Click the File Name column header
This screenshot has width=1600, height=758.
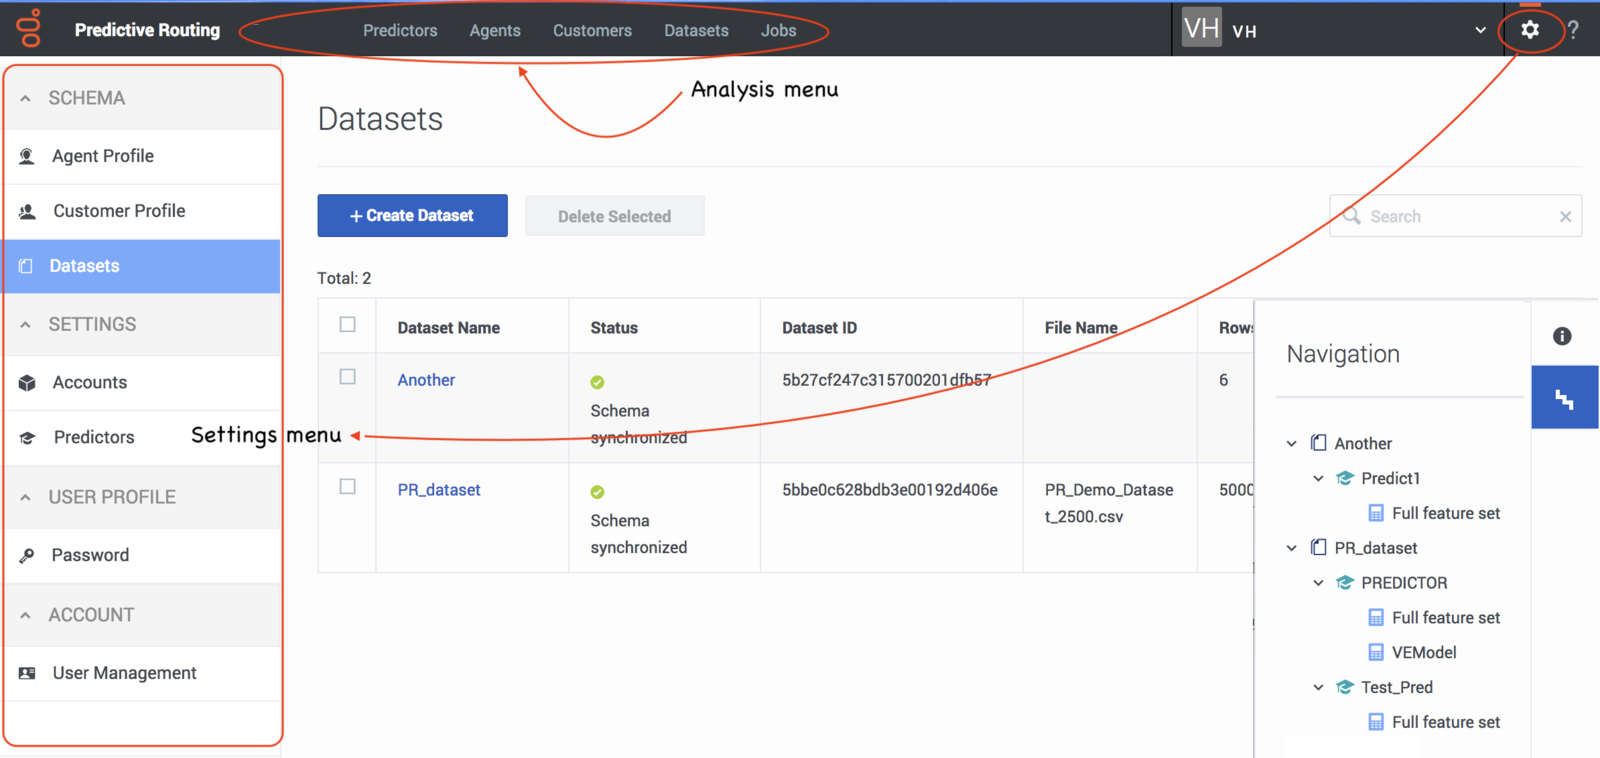point(1081,328)
